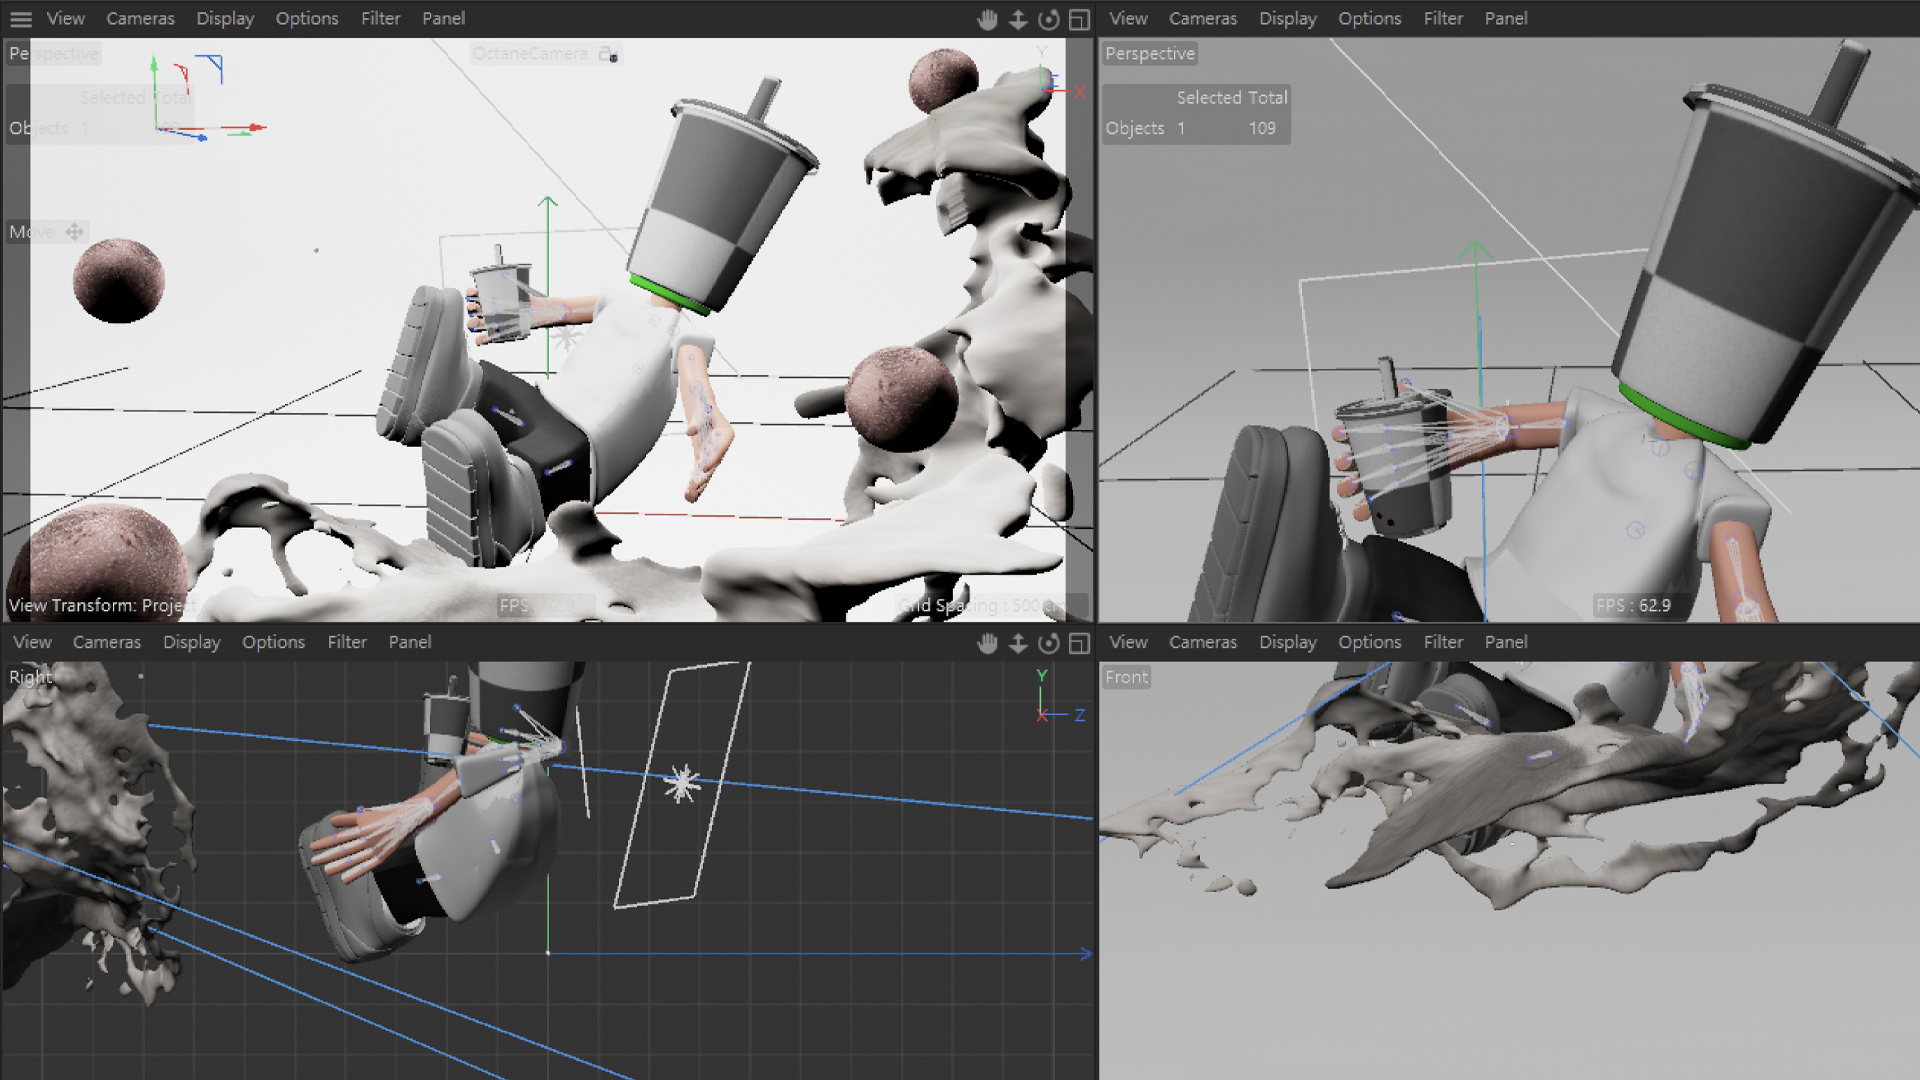Image resolution: width=1920 pixels, height=1080 pixels.
Task: Click the Move tool icon in the HUD
Action: 75,232
